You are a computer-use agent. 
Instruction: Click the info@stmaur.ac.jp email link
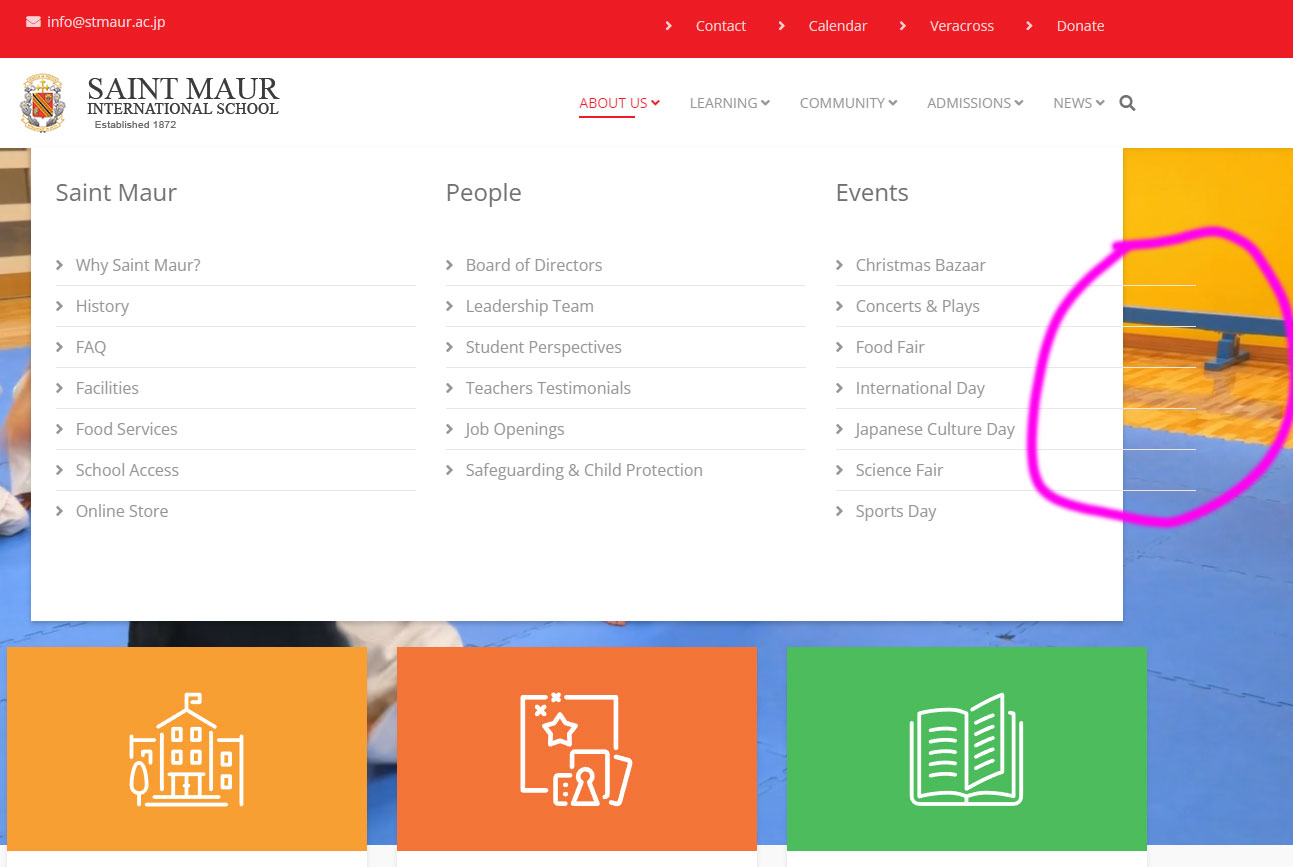pyautogui.click(x=106, y=22)
